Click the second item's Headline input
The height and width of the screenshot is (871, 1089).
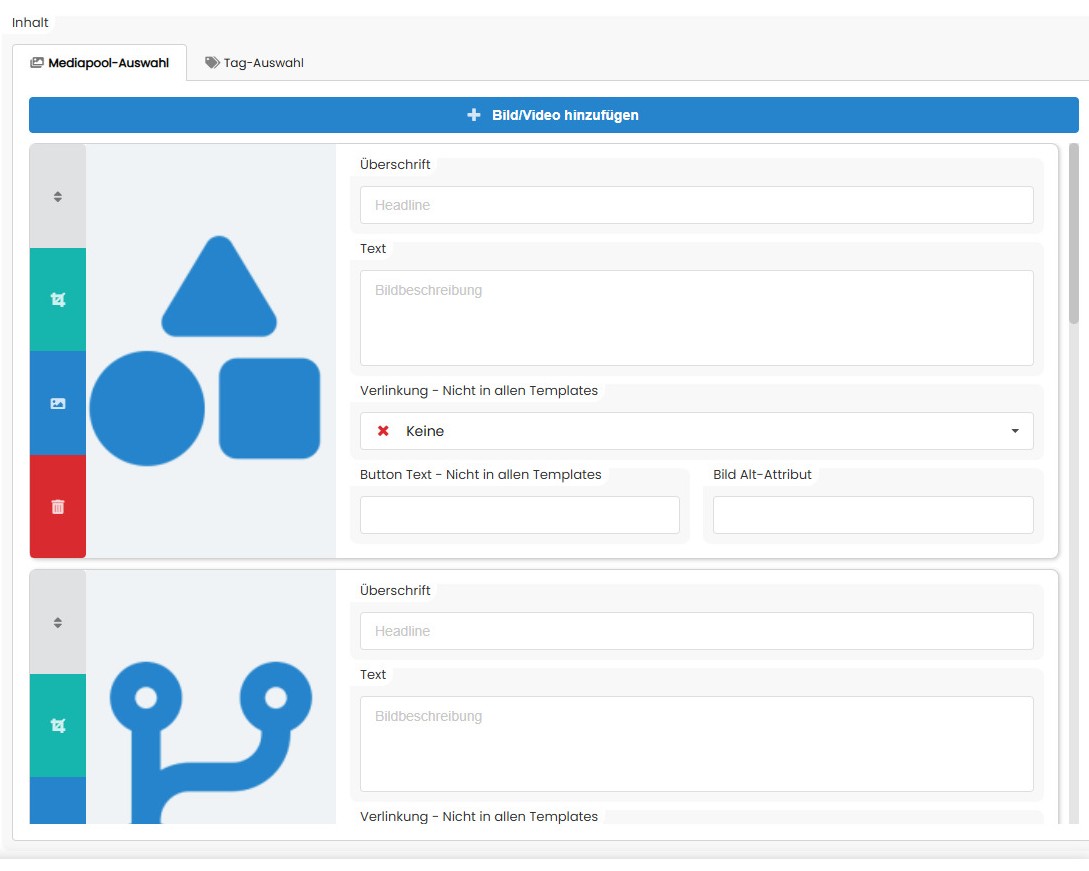pyautogui.click(x=696, y=631)
